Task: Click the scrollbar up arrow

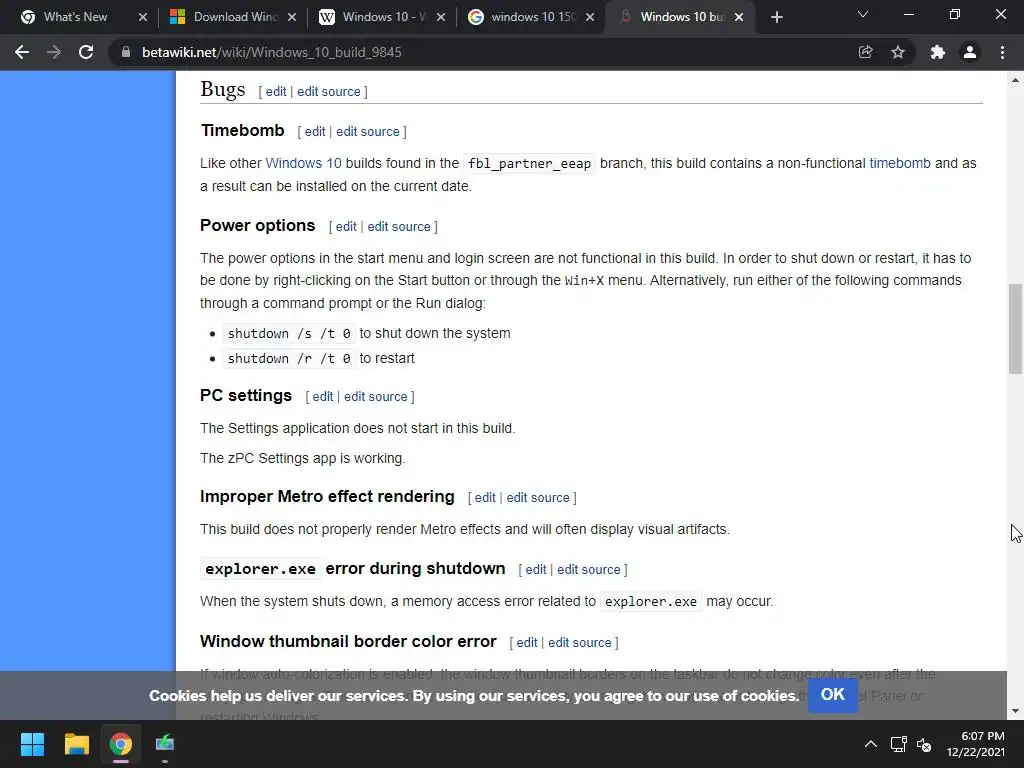Action: click(x=1015, y=80)
